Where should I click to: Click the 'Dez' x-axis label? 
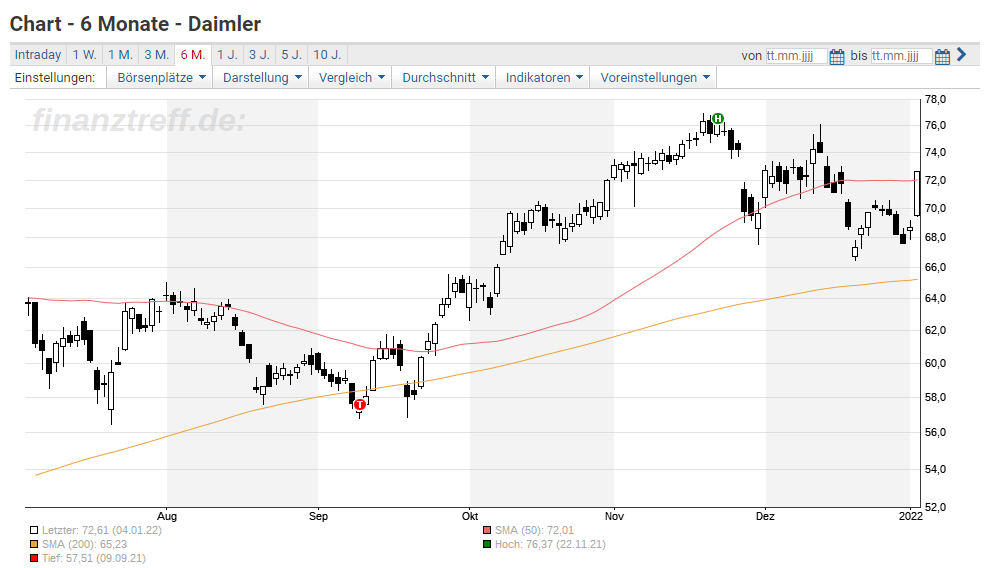tap(765, 516)
